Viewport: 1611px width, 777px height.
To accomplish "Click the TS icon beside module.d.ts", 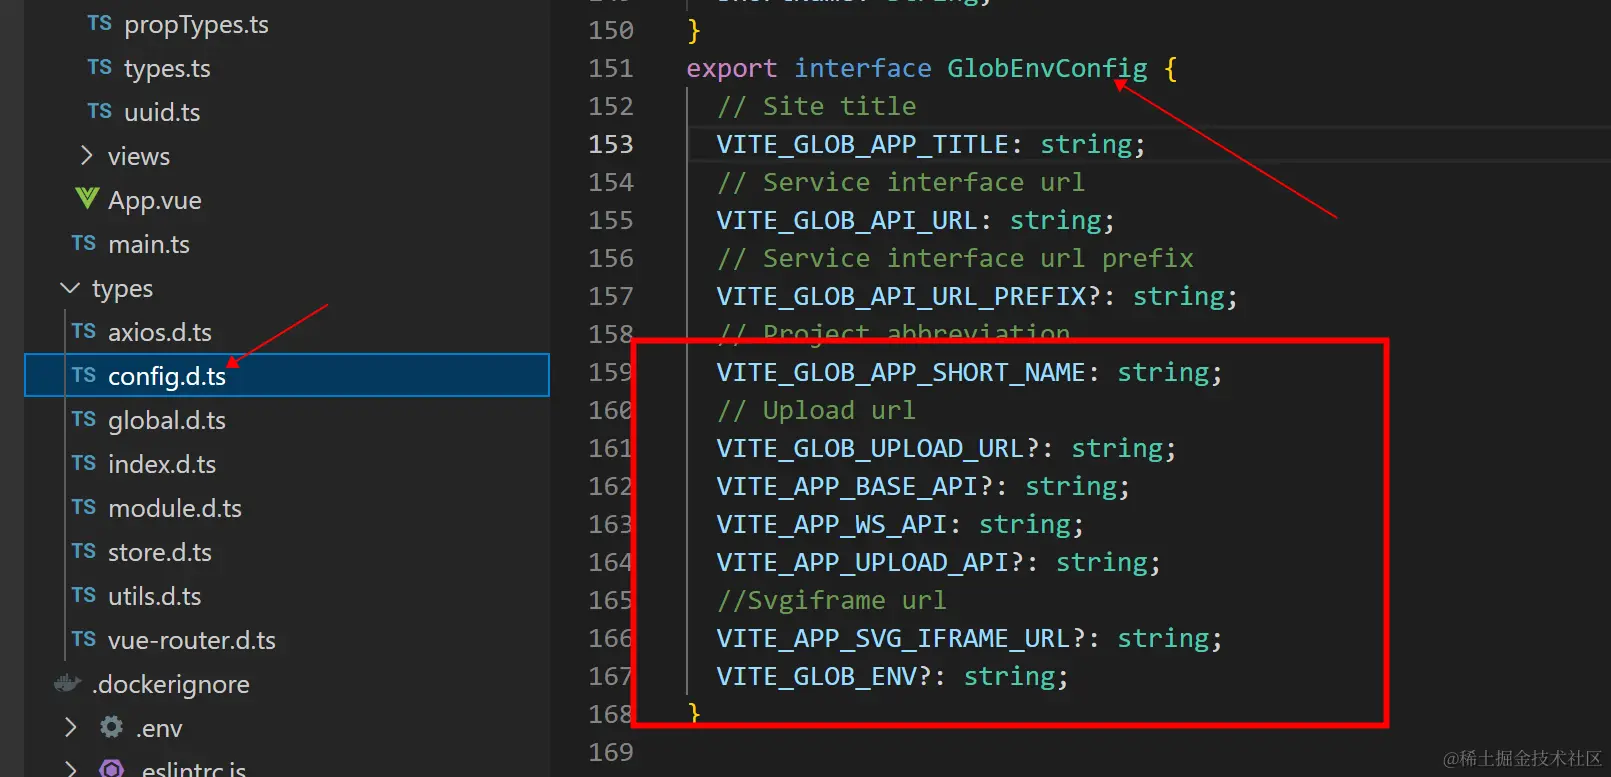I will pyautogui.click(x=84, y=508).
